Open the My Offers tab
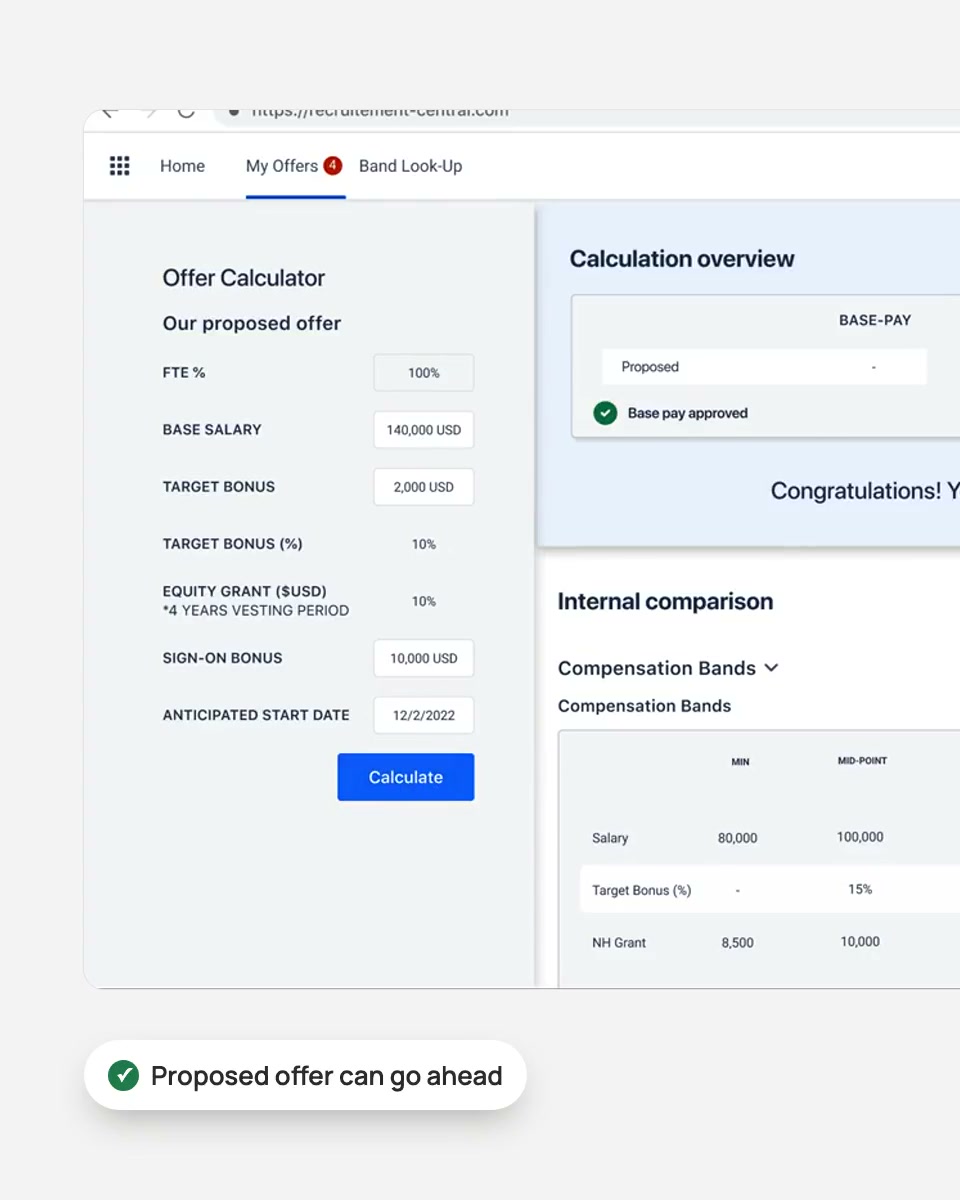 coord(282,166)
